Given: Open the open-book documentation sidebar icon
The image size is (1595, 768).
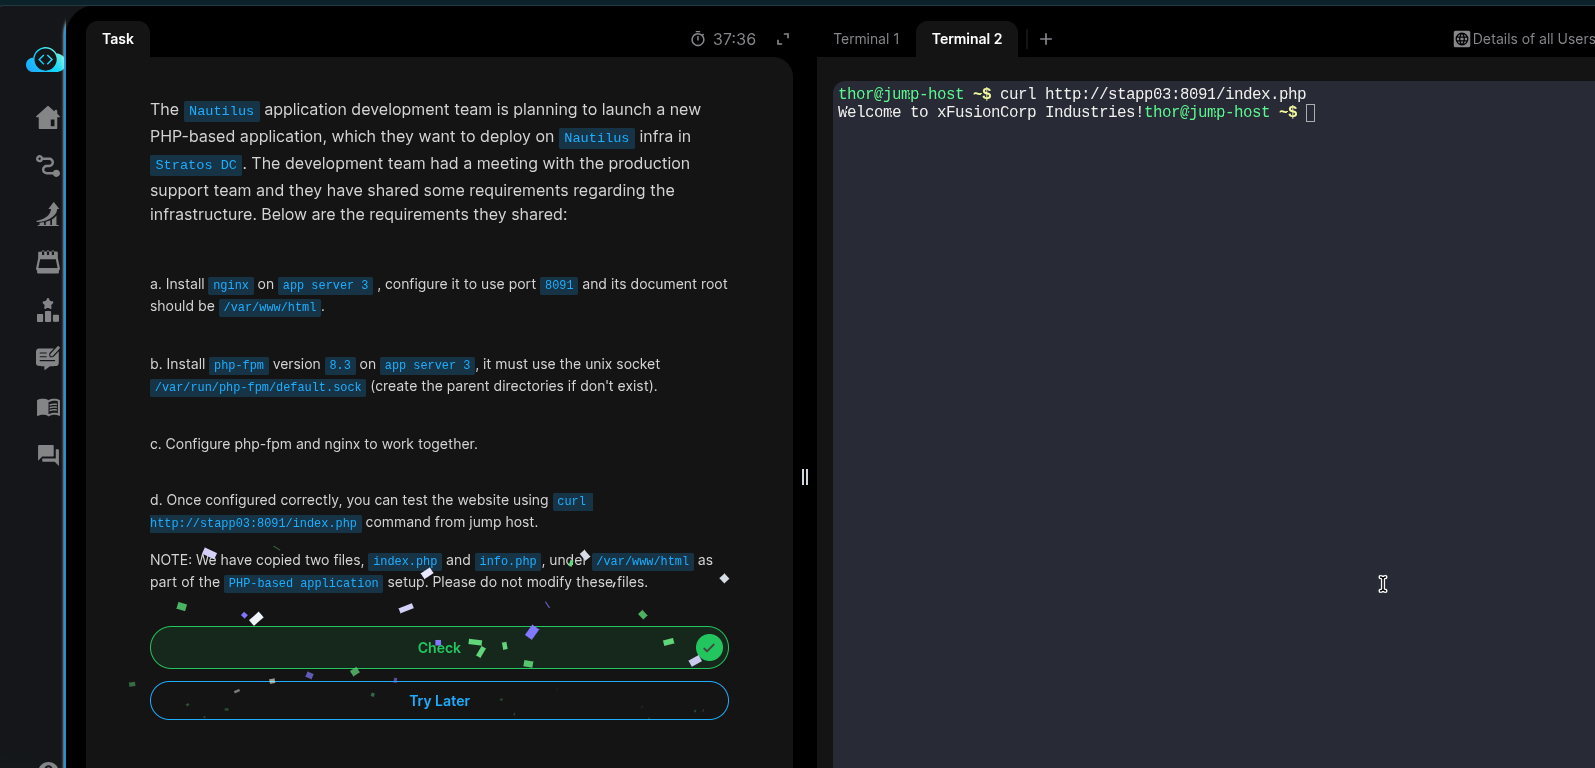Looking at the screenshot, I should point(48,407).
